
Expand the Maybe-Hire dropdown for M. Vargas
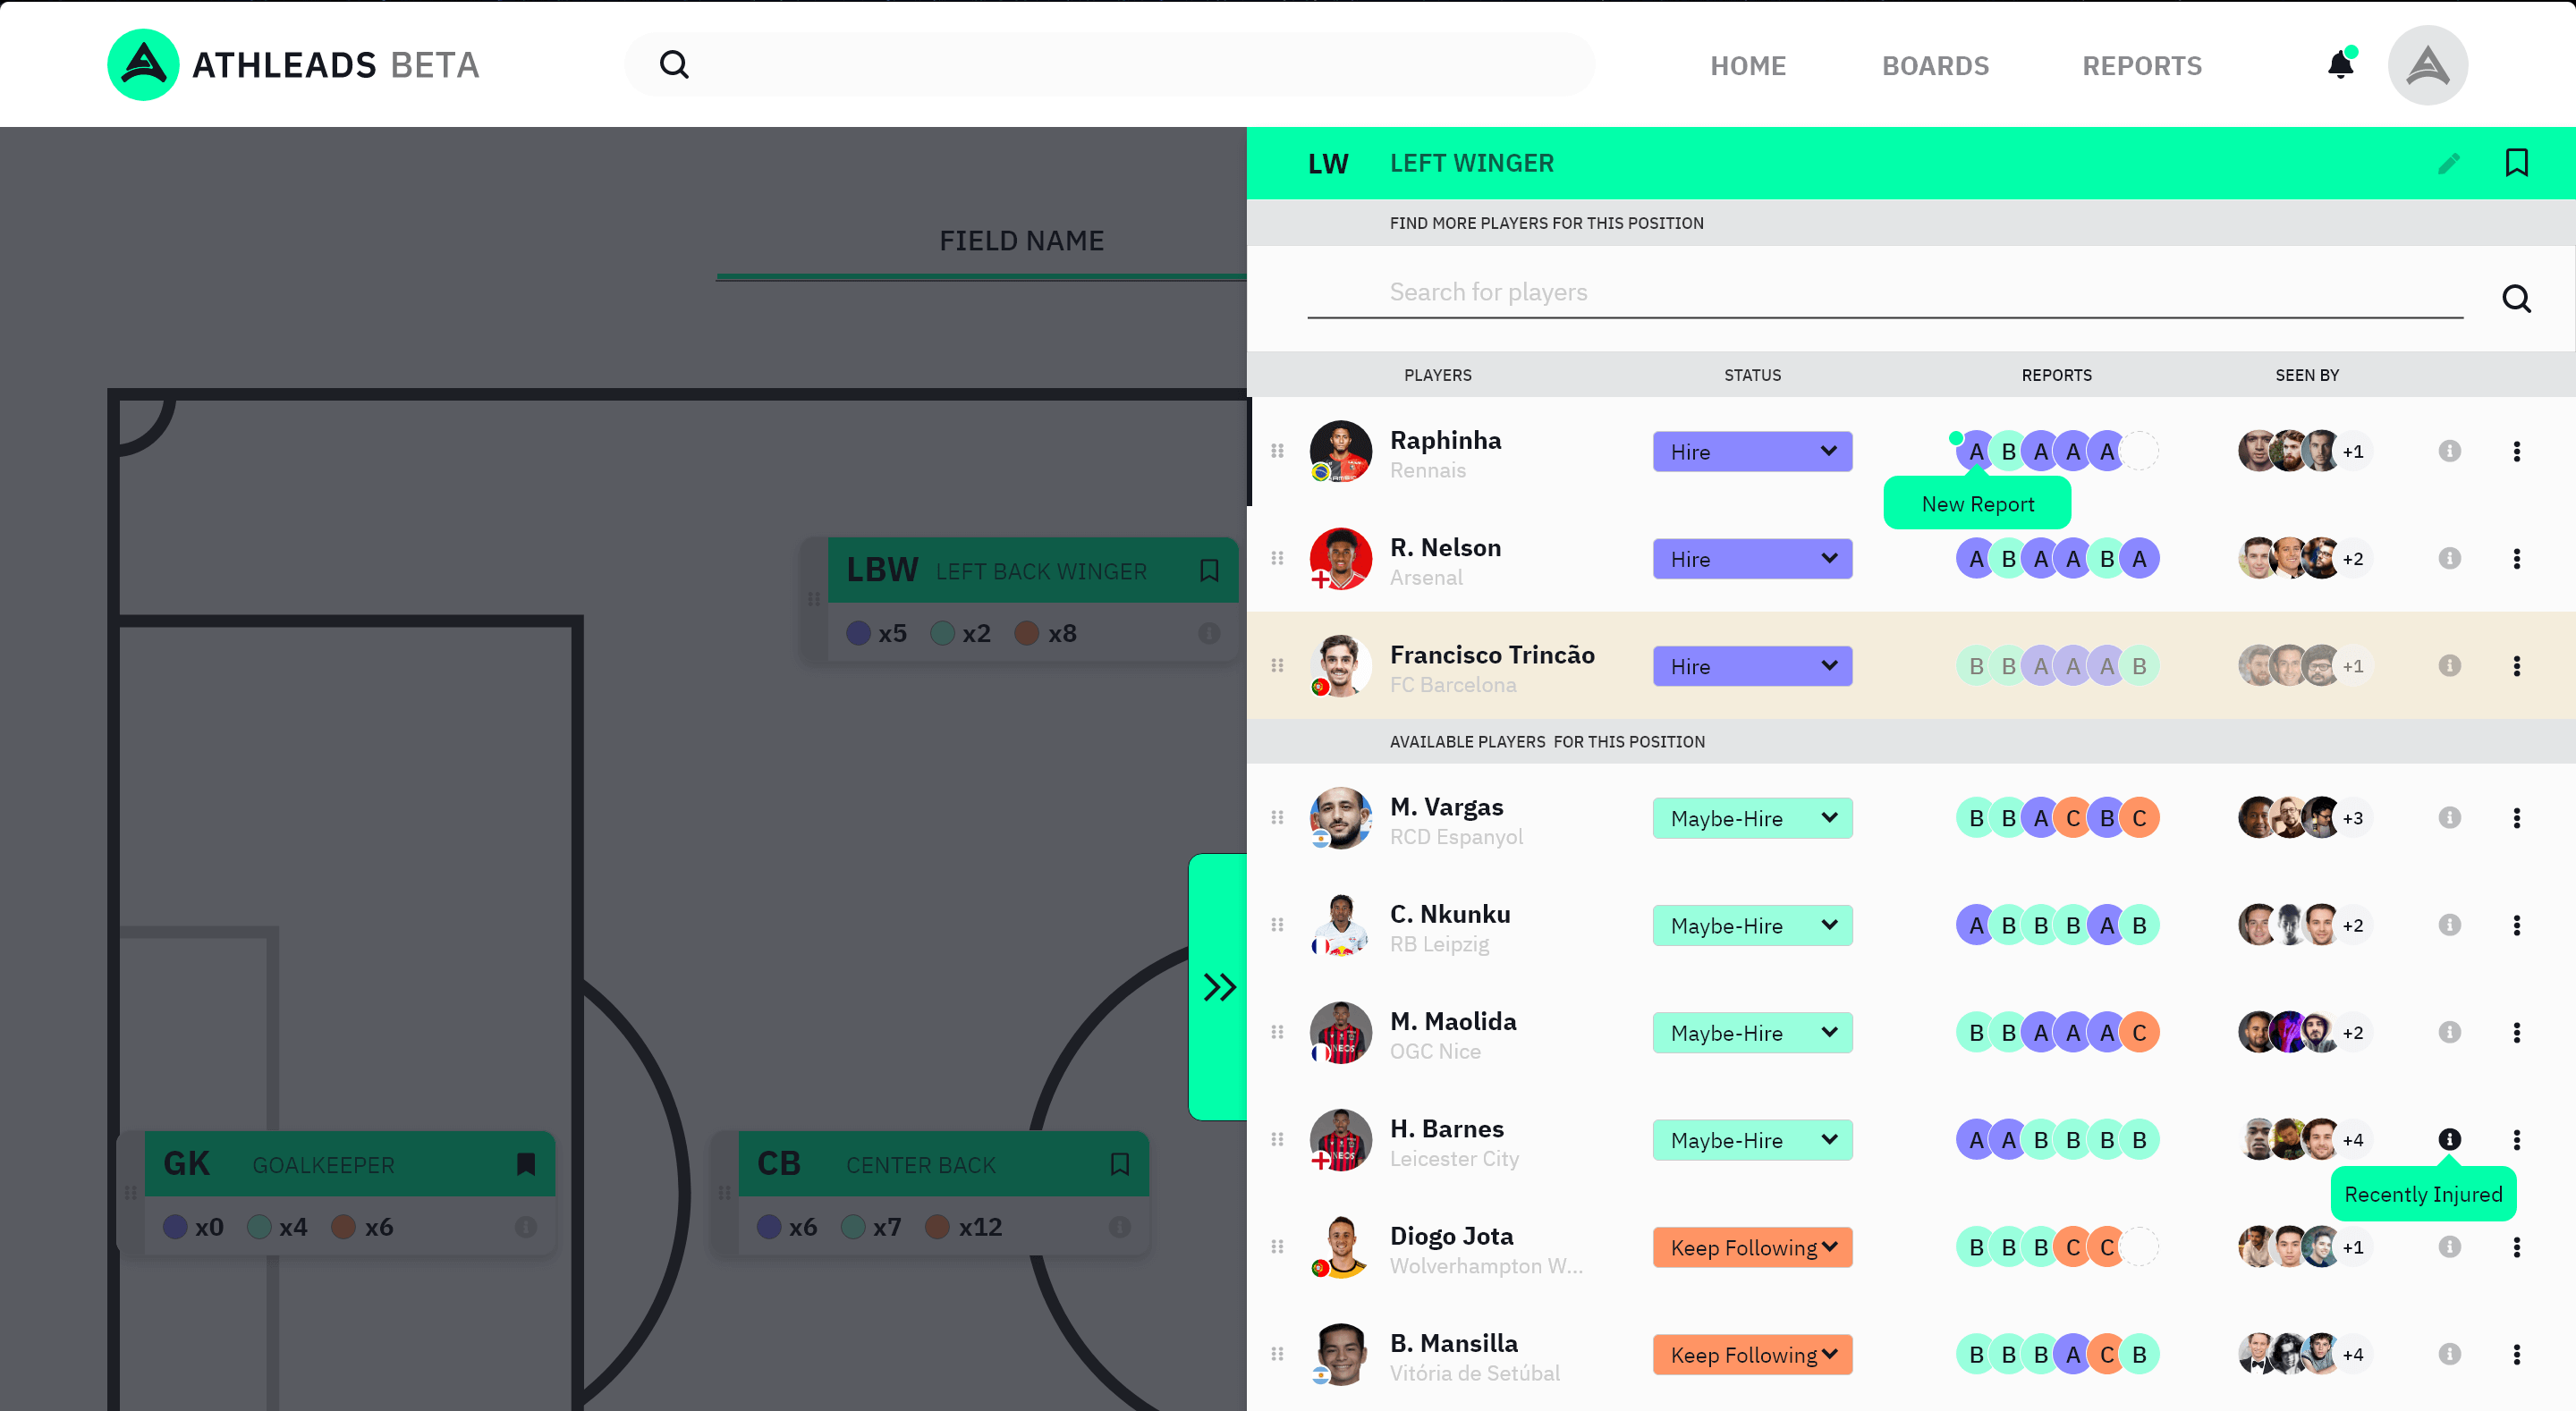(x=1830, y=816)
